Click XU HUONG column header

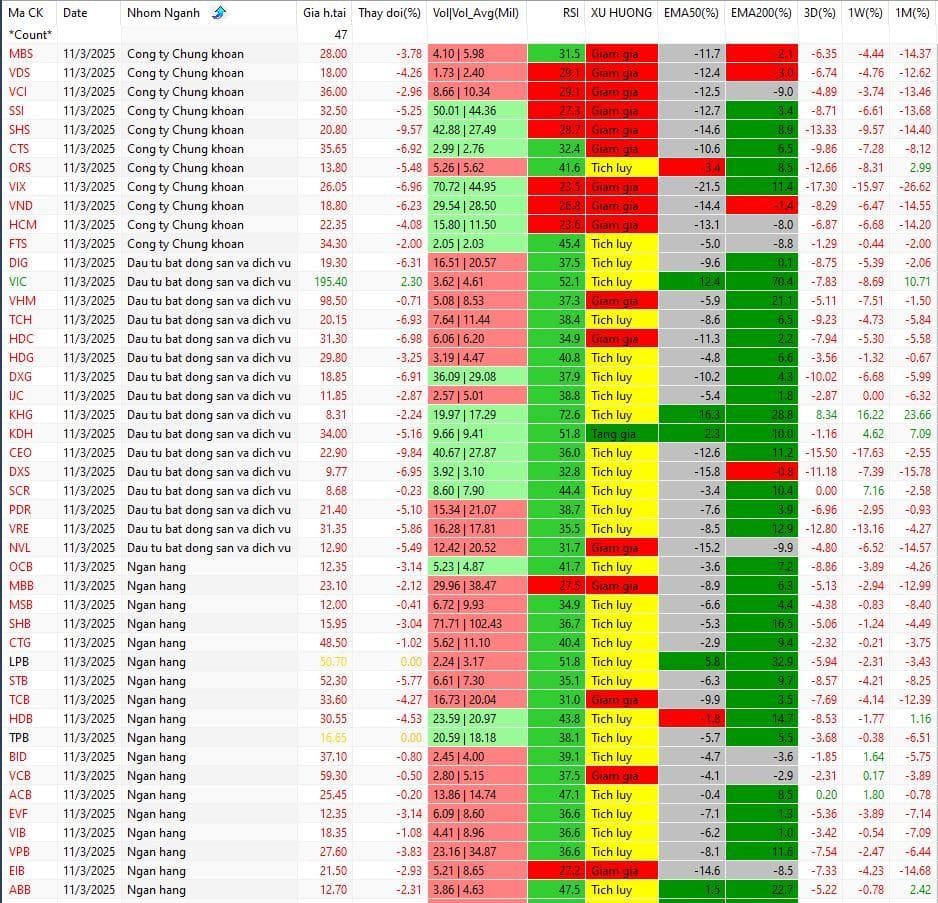621,13
